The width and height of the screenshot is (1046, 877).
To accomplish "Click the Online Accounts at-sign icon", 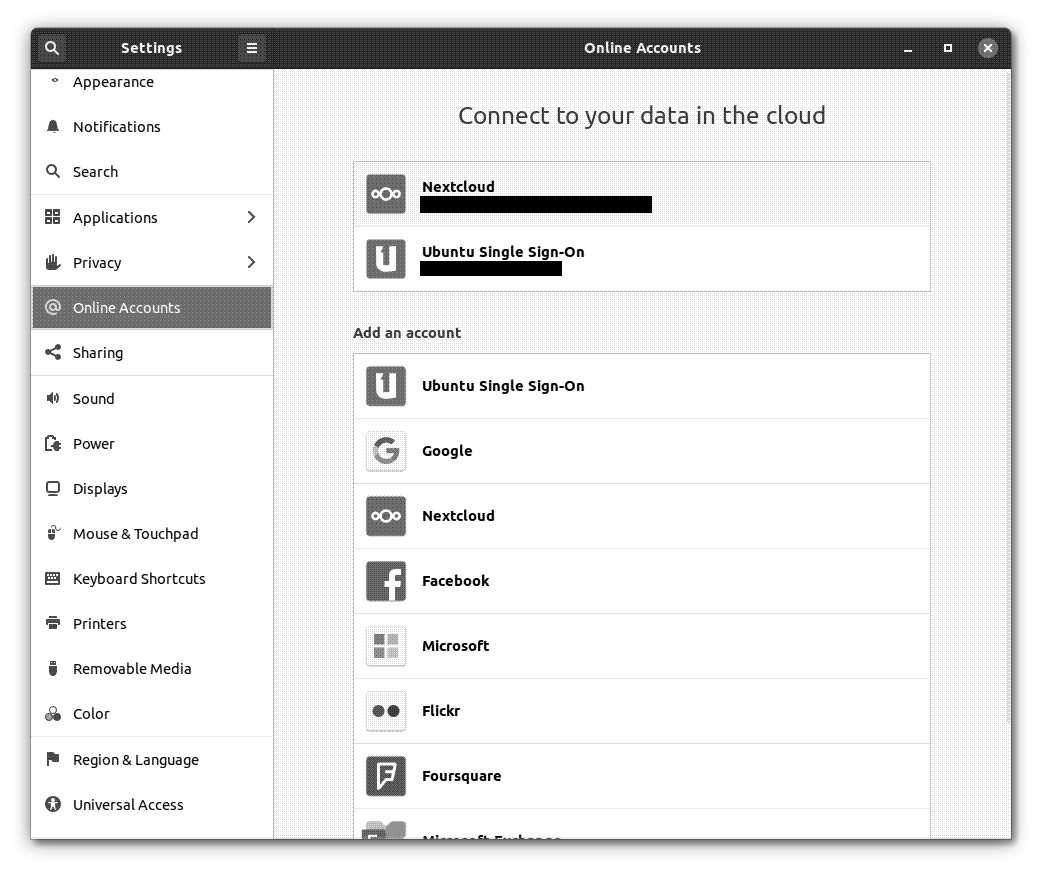I will pos(53,307).
